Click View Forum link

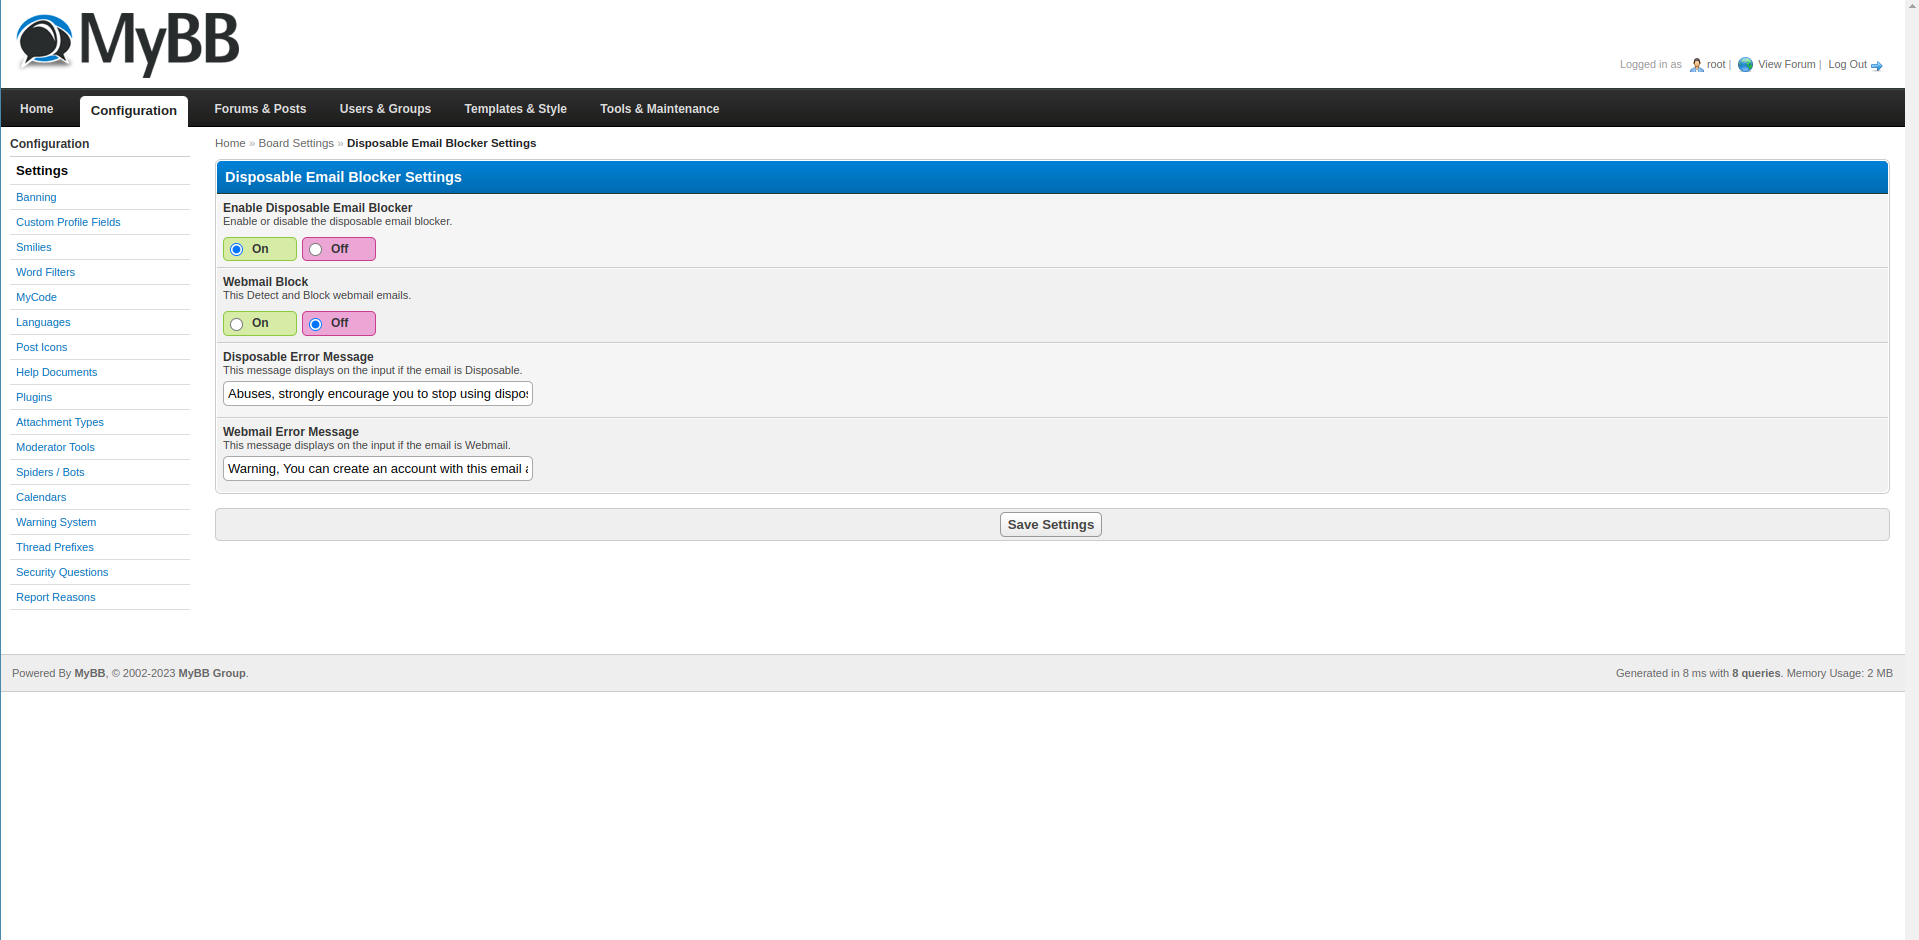click(x=1786, y=64)
